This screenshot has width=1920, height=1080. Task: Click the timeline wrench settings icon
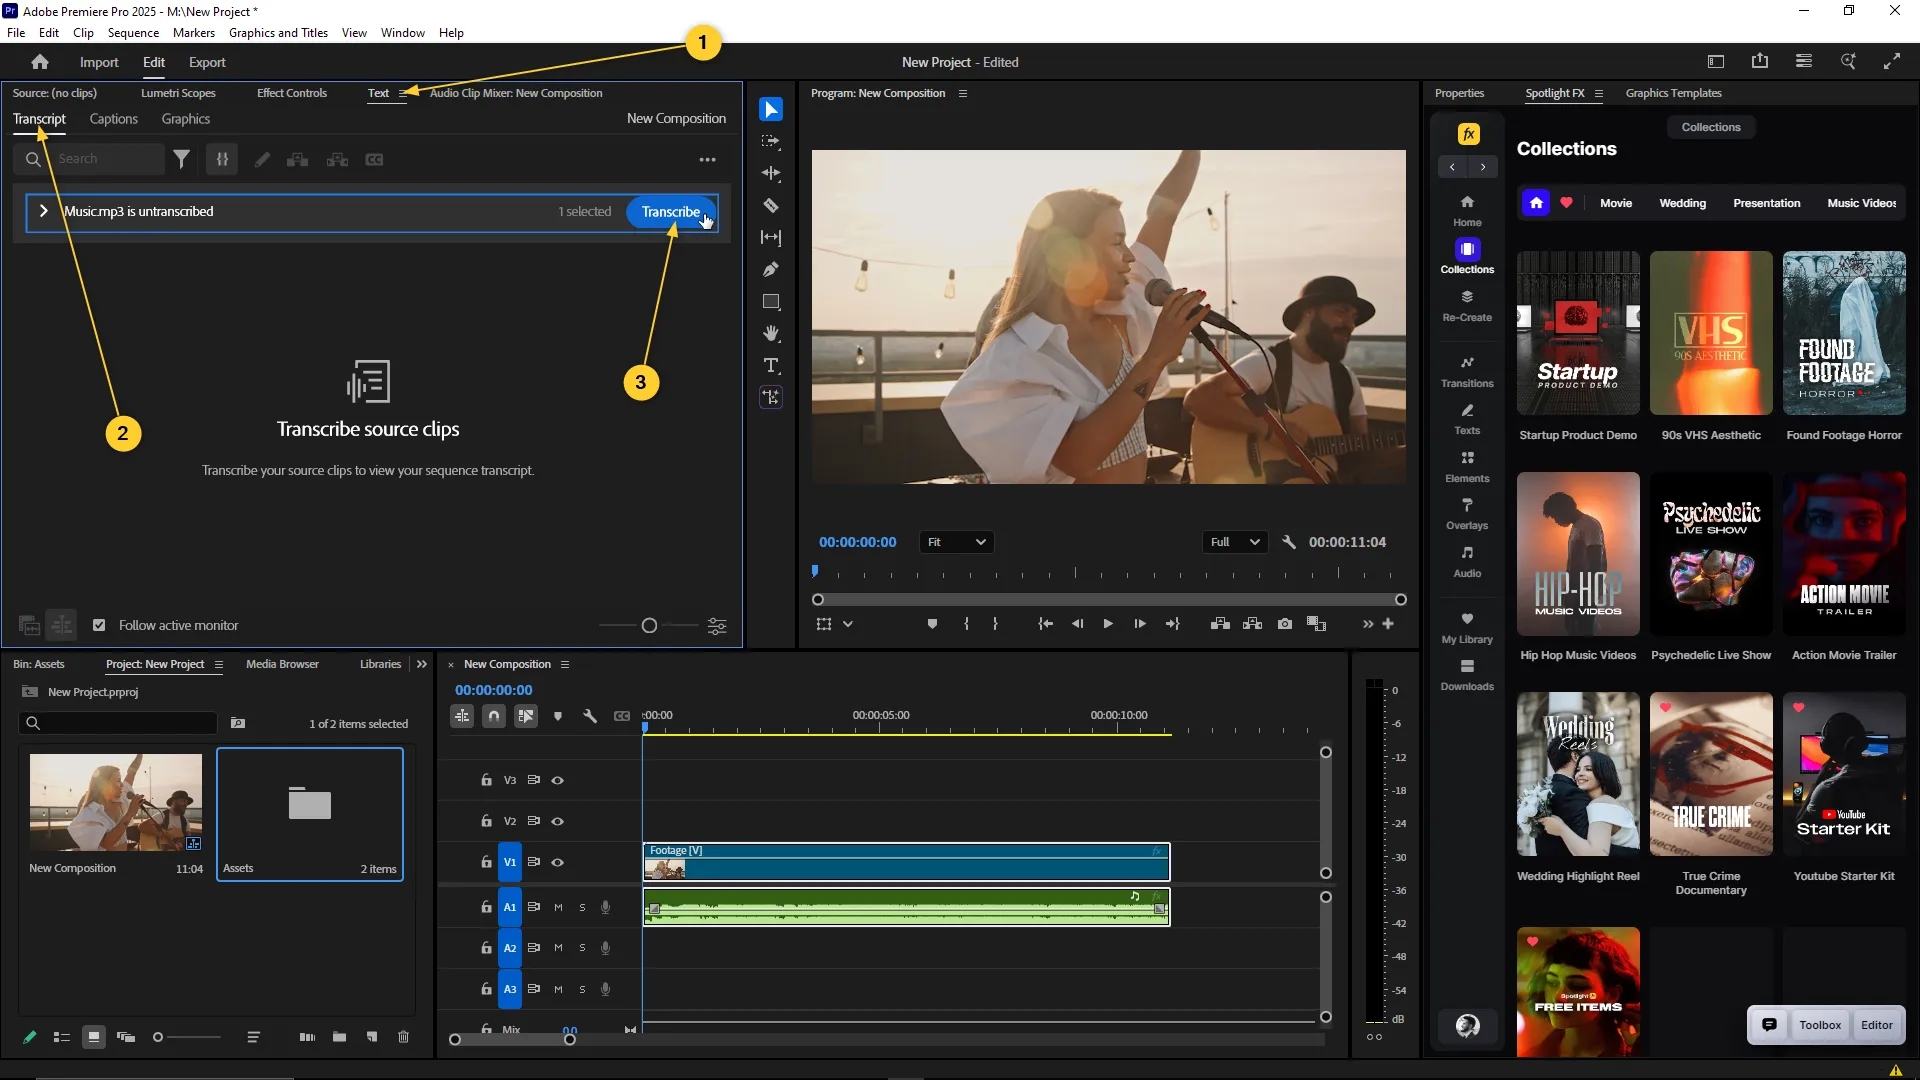[590, 716]
